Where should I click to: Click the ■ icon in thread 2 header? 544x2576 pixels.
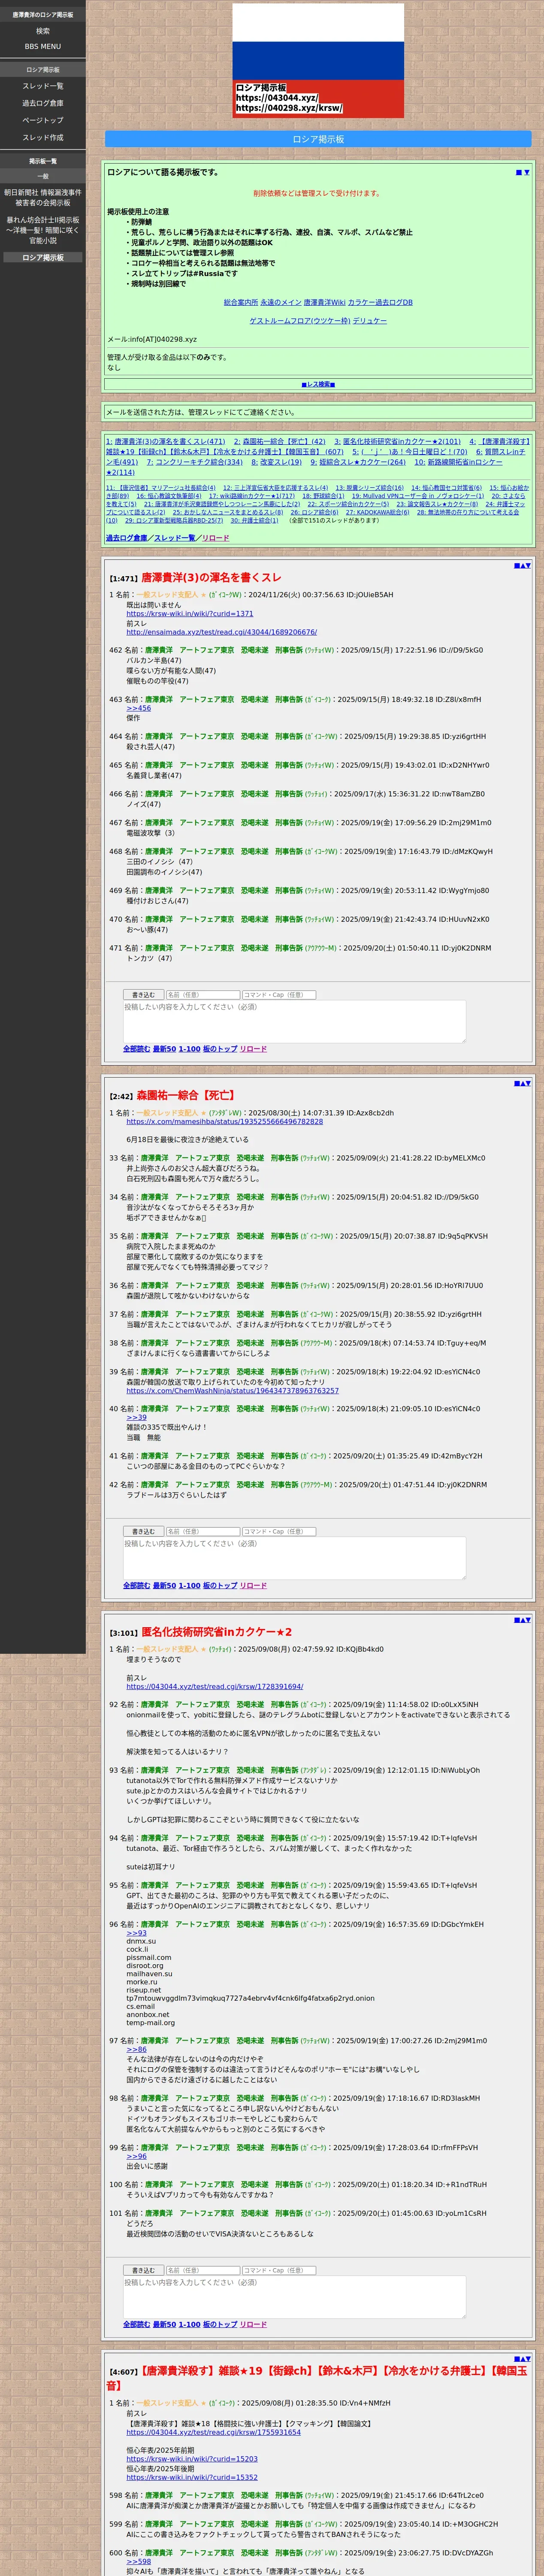click(516, 1083)
